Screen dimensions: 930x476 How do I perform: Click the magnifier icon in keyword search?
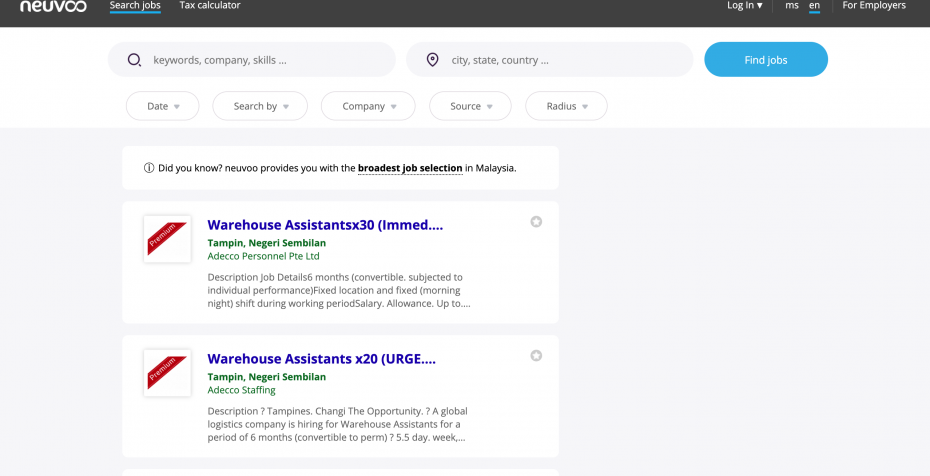pyautogui.click(x=135, y=60)
